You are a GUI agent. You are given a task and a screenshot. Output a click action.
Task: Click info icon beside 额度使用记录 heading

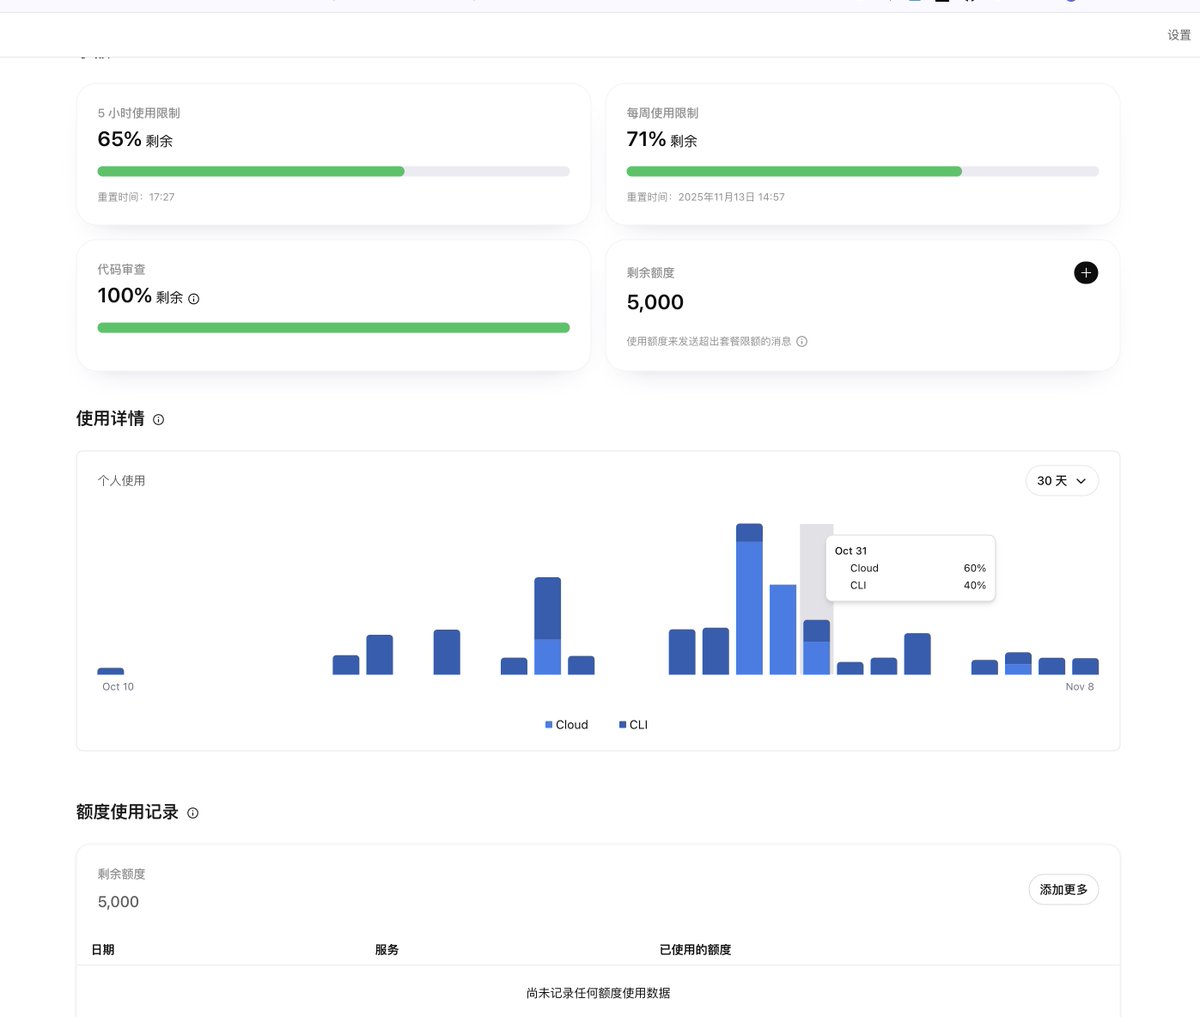coord(193,813)
